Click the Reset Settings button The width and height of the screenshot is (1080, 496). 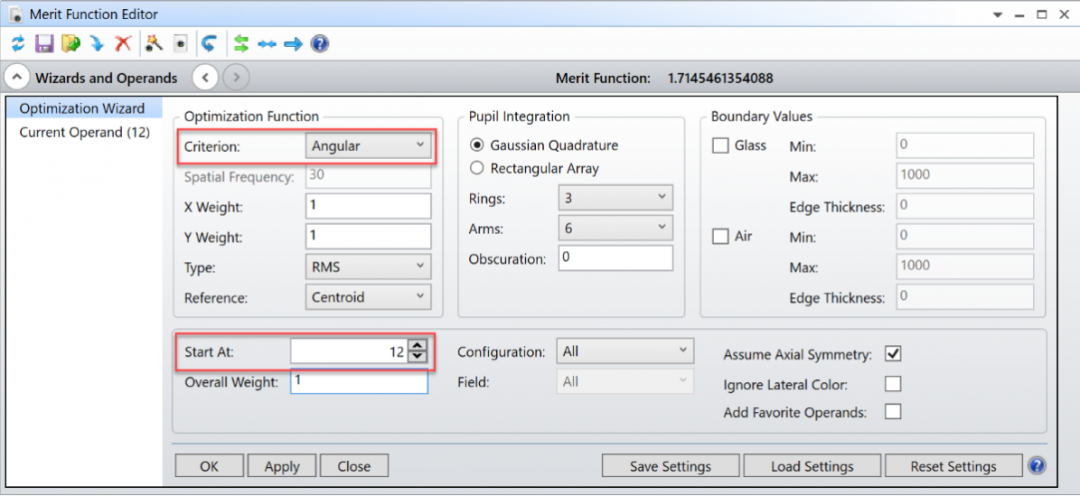click(953, 466)
